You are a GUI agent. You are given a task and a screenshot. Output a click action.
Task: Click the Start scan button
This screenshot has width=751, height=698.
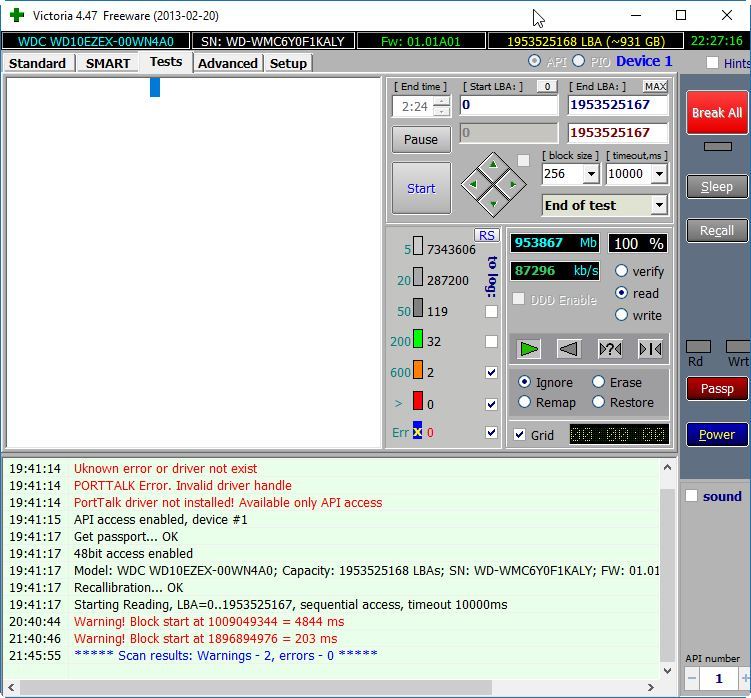coord(421,188)
